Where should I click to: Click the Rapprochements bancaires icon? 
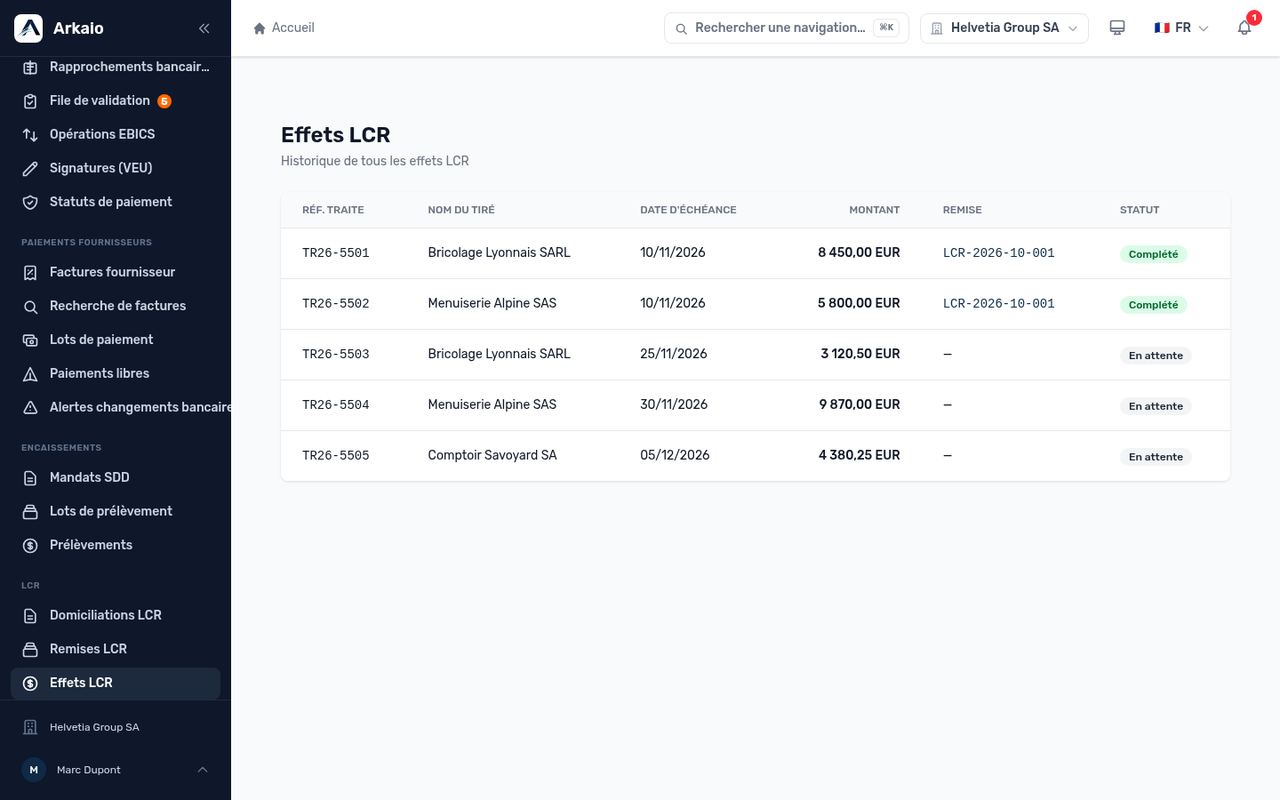tap(30, 67)
